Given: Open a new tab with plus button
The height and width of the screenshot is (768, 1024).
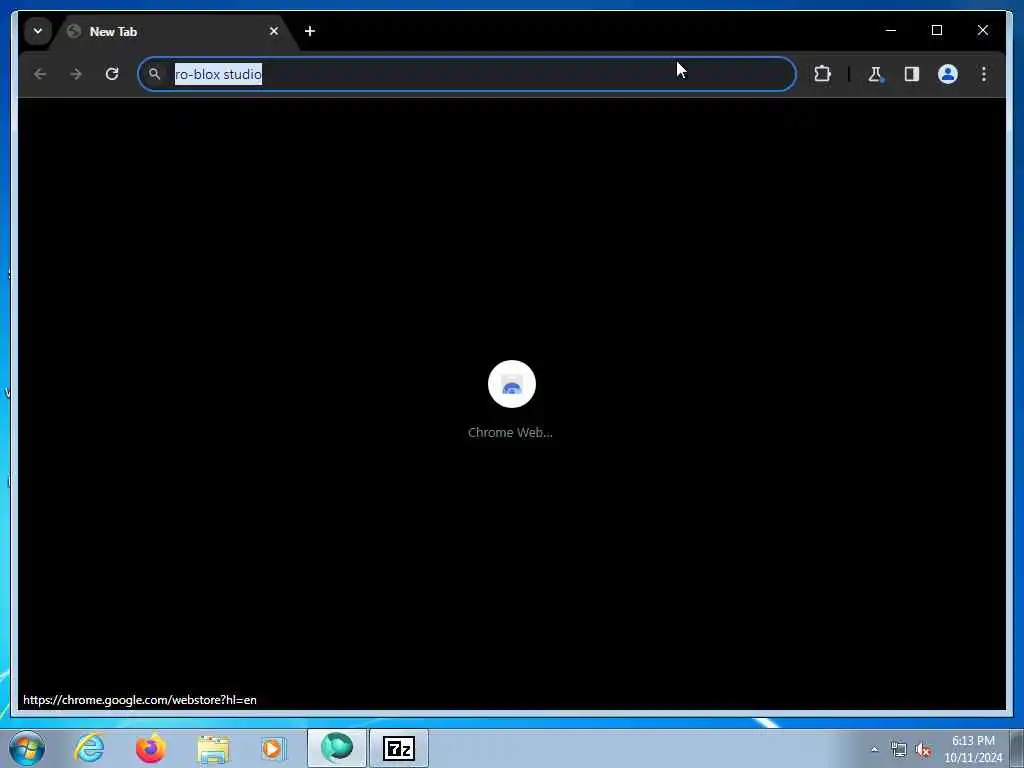Looking at the screenshot, I should 310,31.
